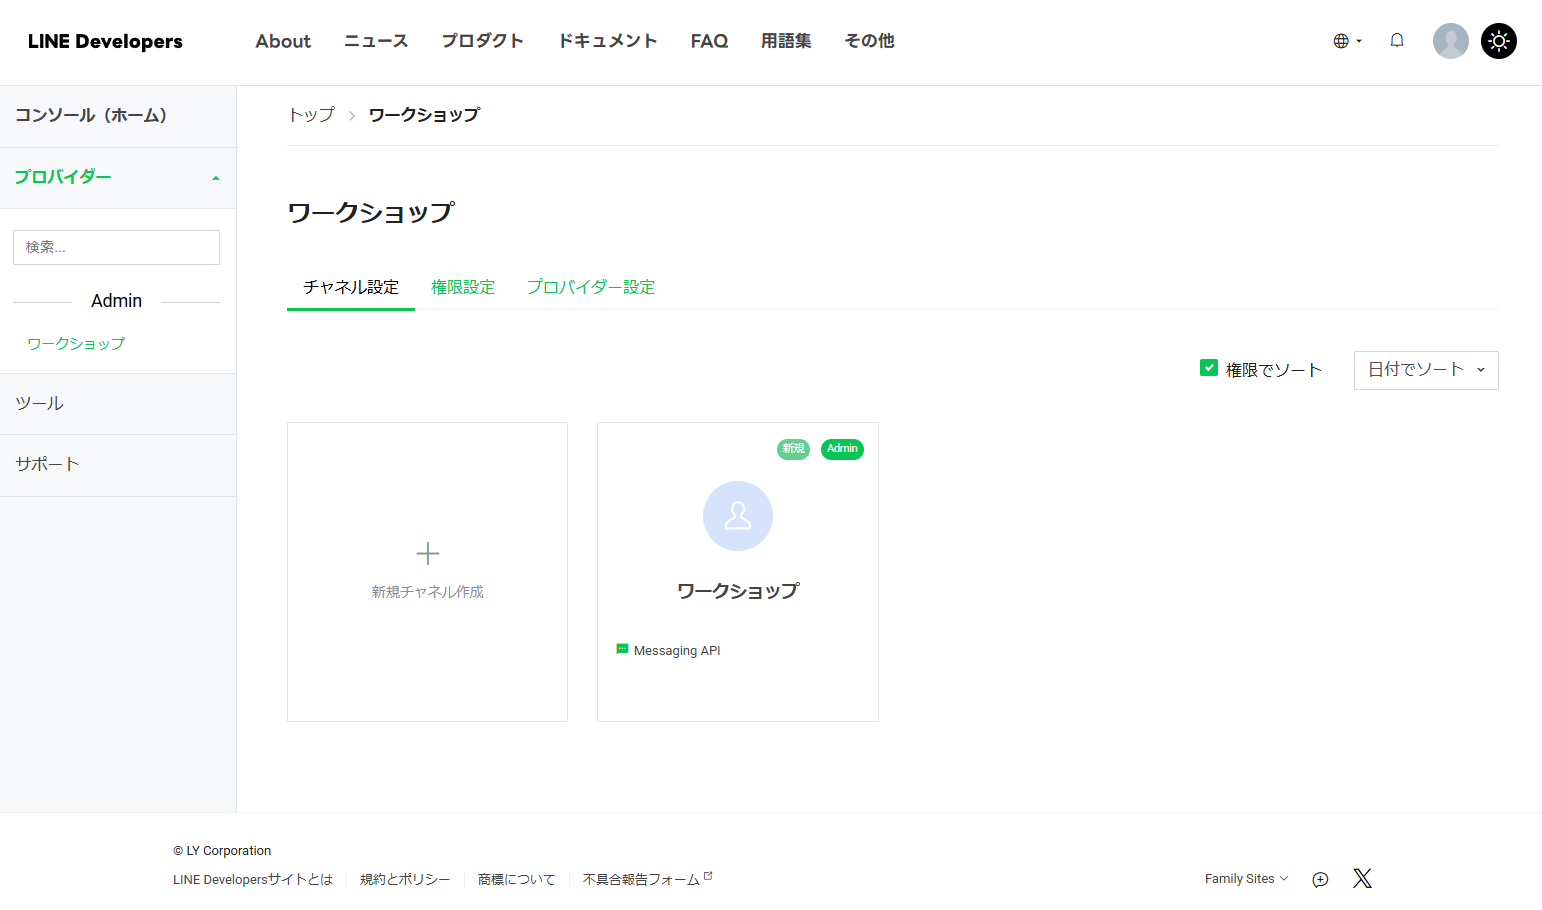Click the LINE add friend icon in footer

pyautogui.click(x=1319, y=879)
